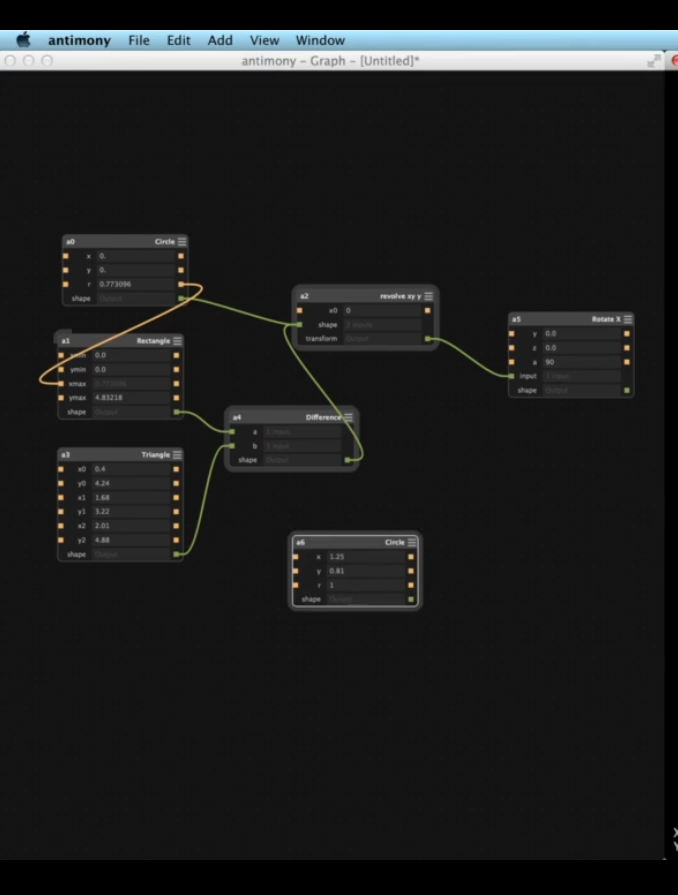Click the shape output port of a6 Circle

pos(411,599)
